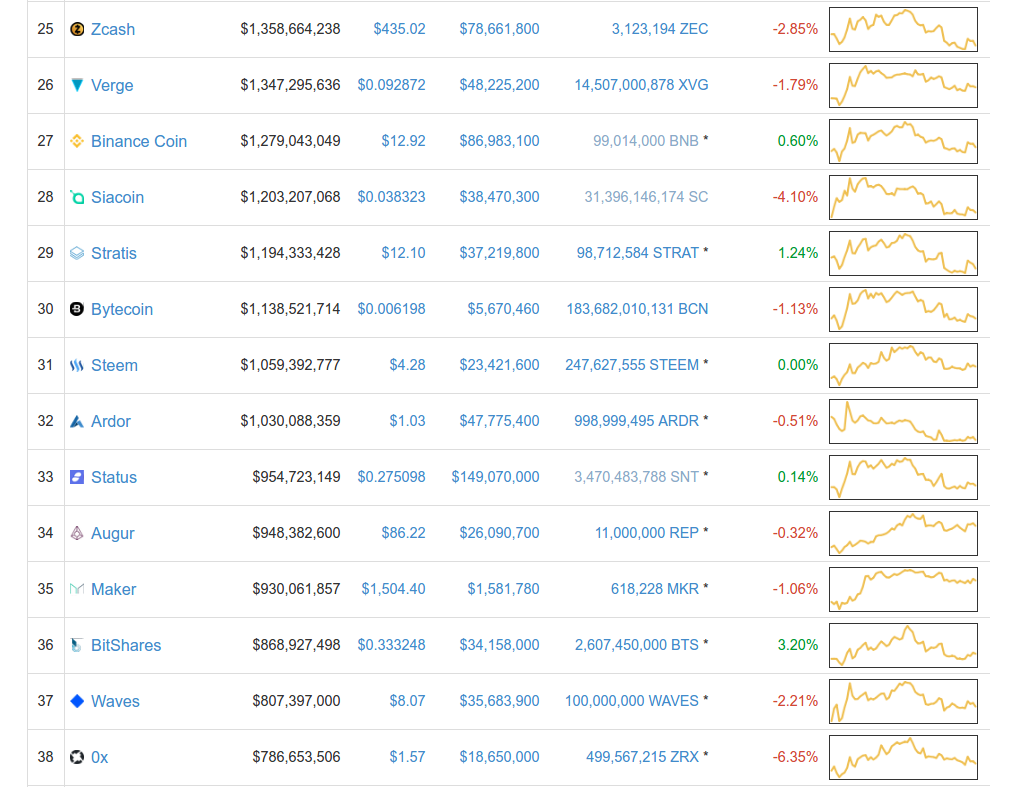This screenshot has width=1016, height=787.
Task: View Maker 7-day price chart
Action: (903, 589)
